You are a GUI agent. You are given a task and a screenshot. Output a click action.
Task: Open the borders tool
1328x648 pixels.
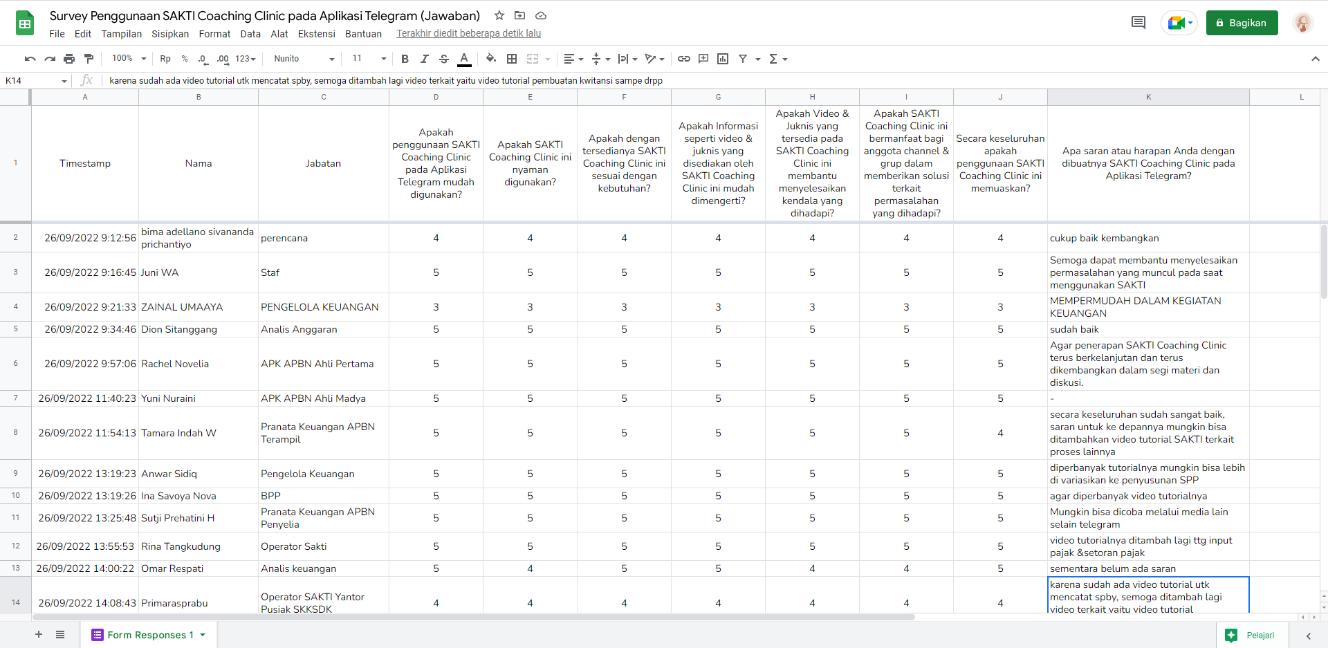click(512, 59)
